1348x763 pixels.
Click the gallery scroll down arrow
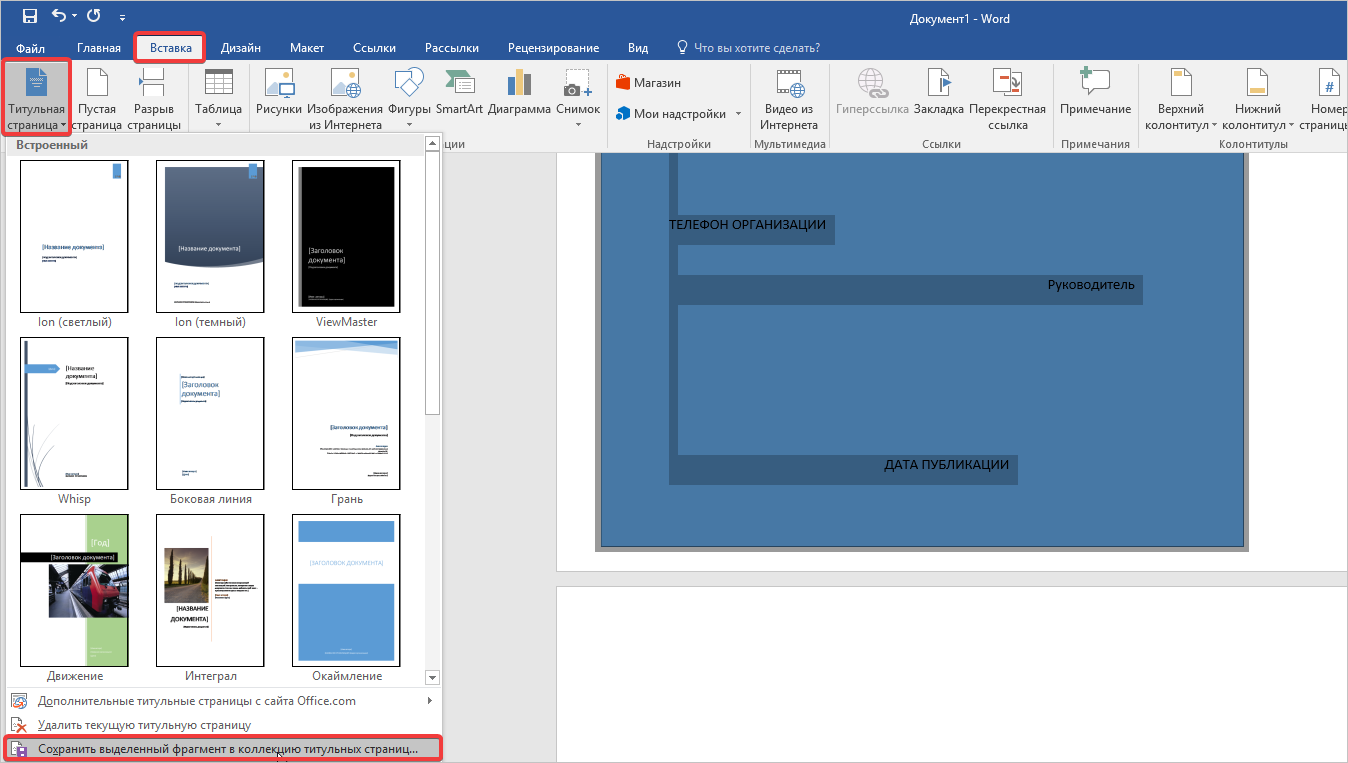[x=432, y=677]
